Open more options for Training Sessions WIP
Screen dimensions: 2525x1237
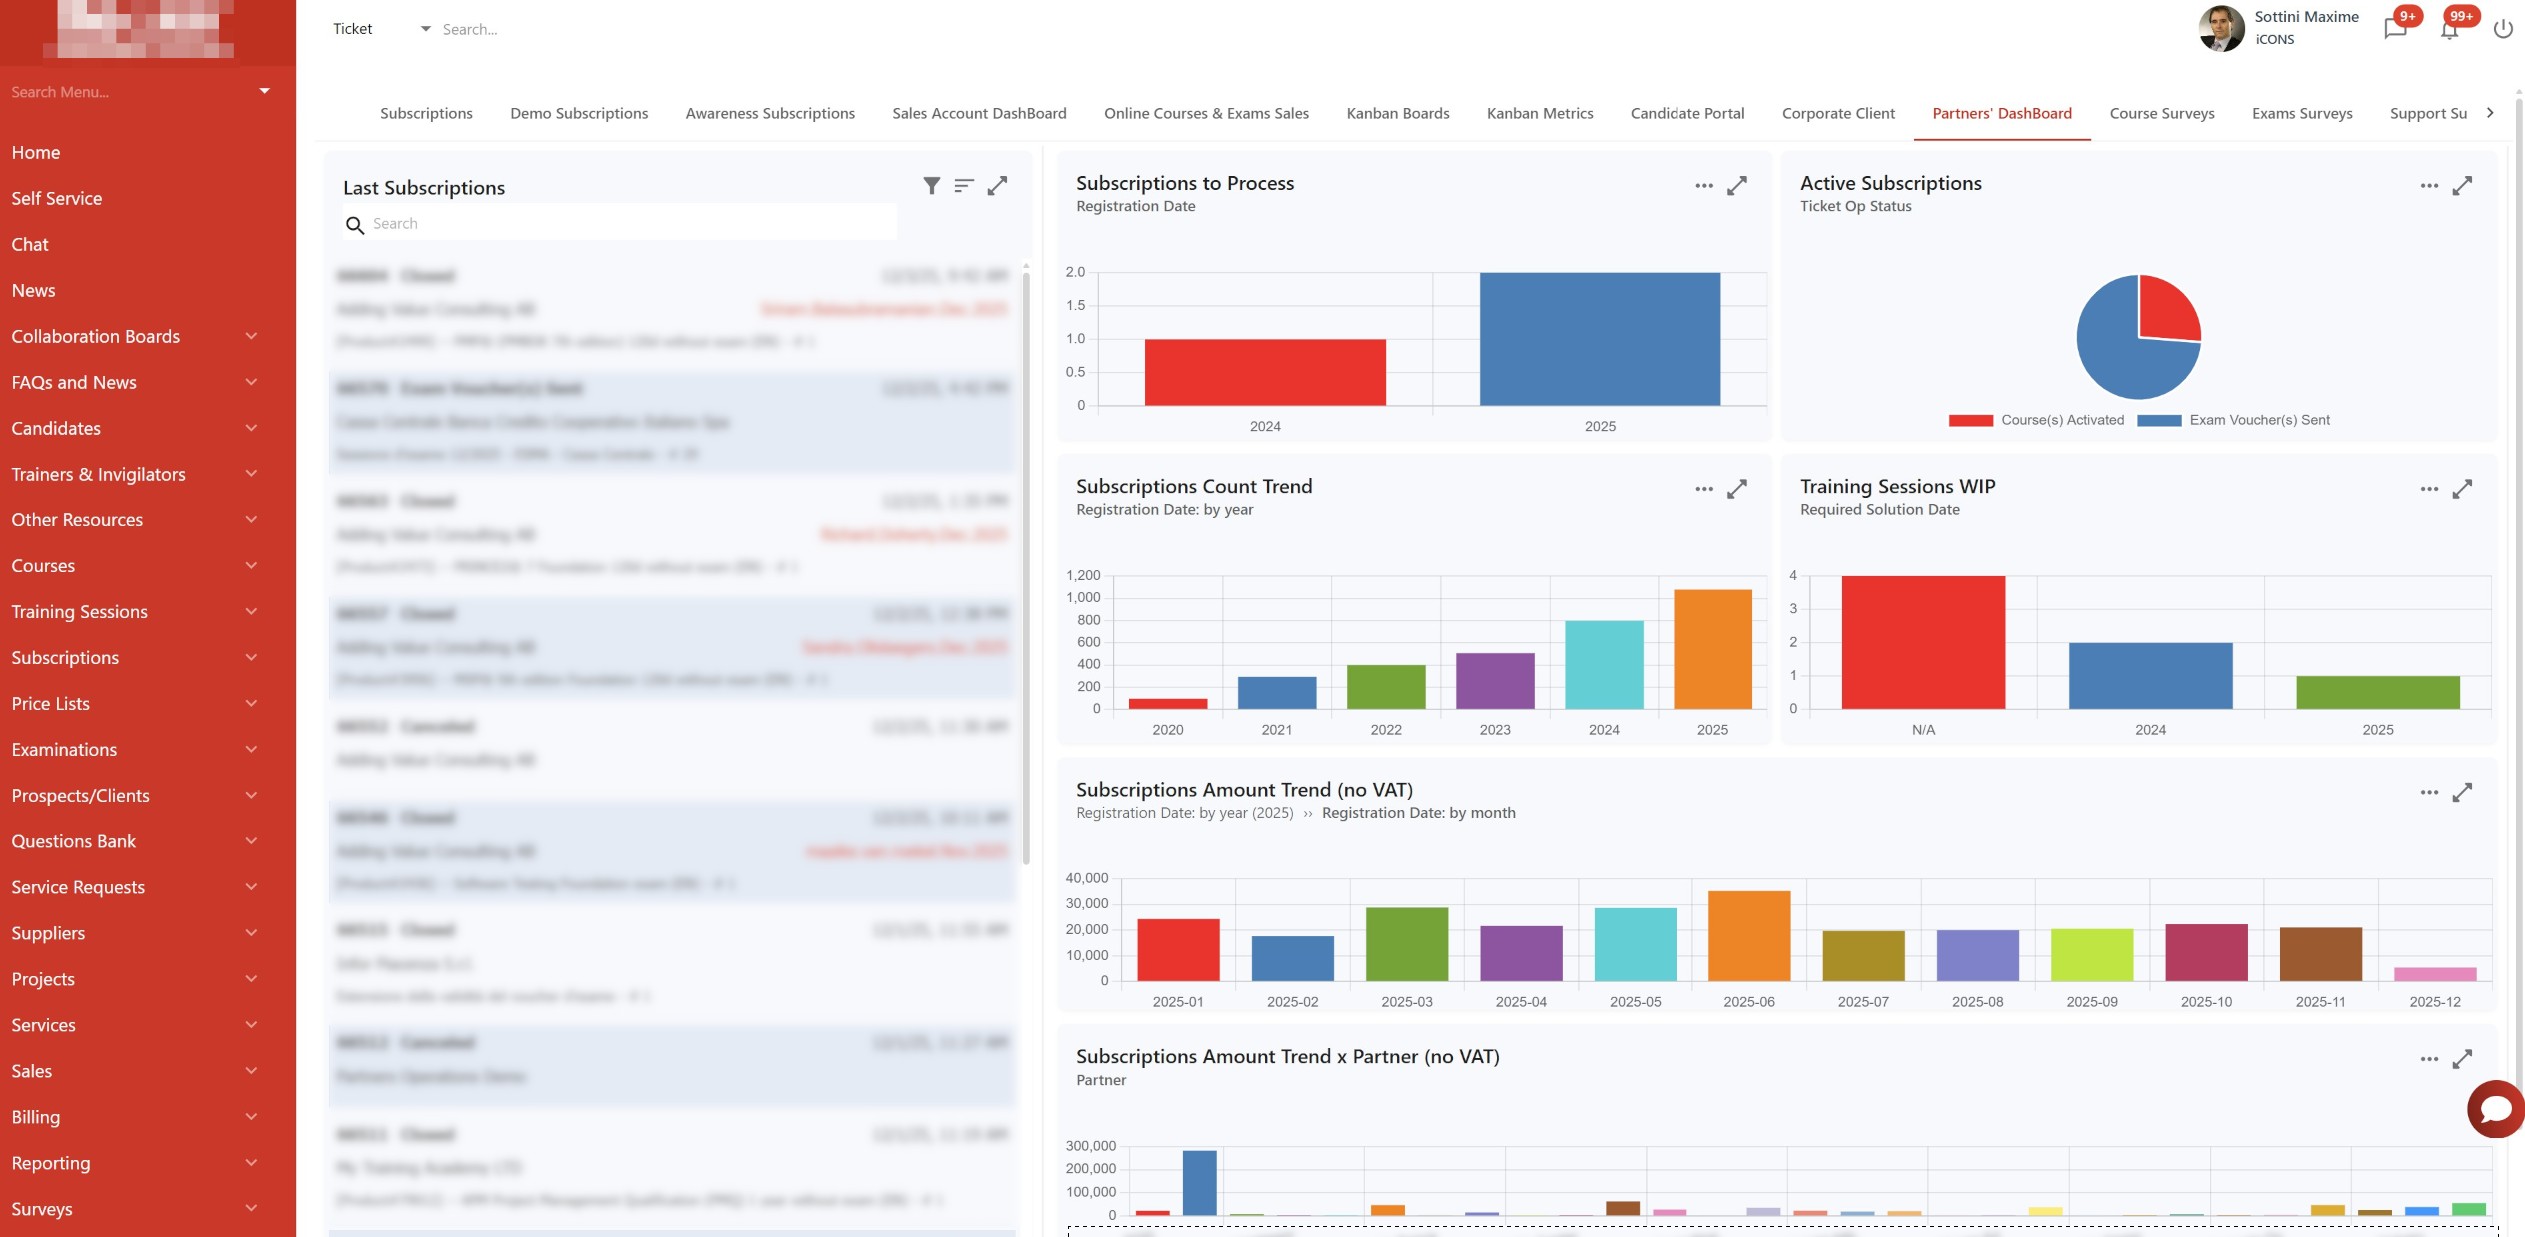point(2429,489)
